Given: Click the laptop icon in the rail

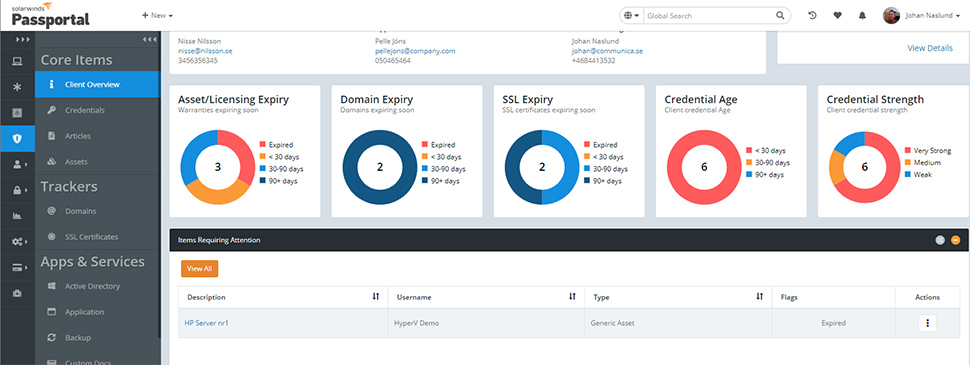Looking at the screenshot, I should (x=17, y=61).
